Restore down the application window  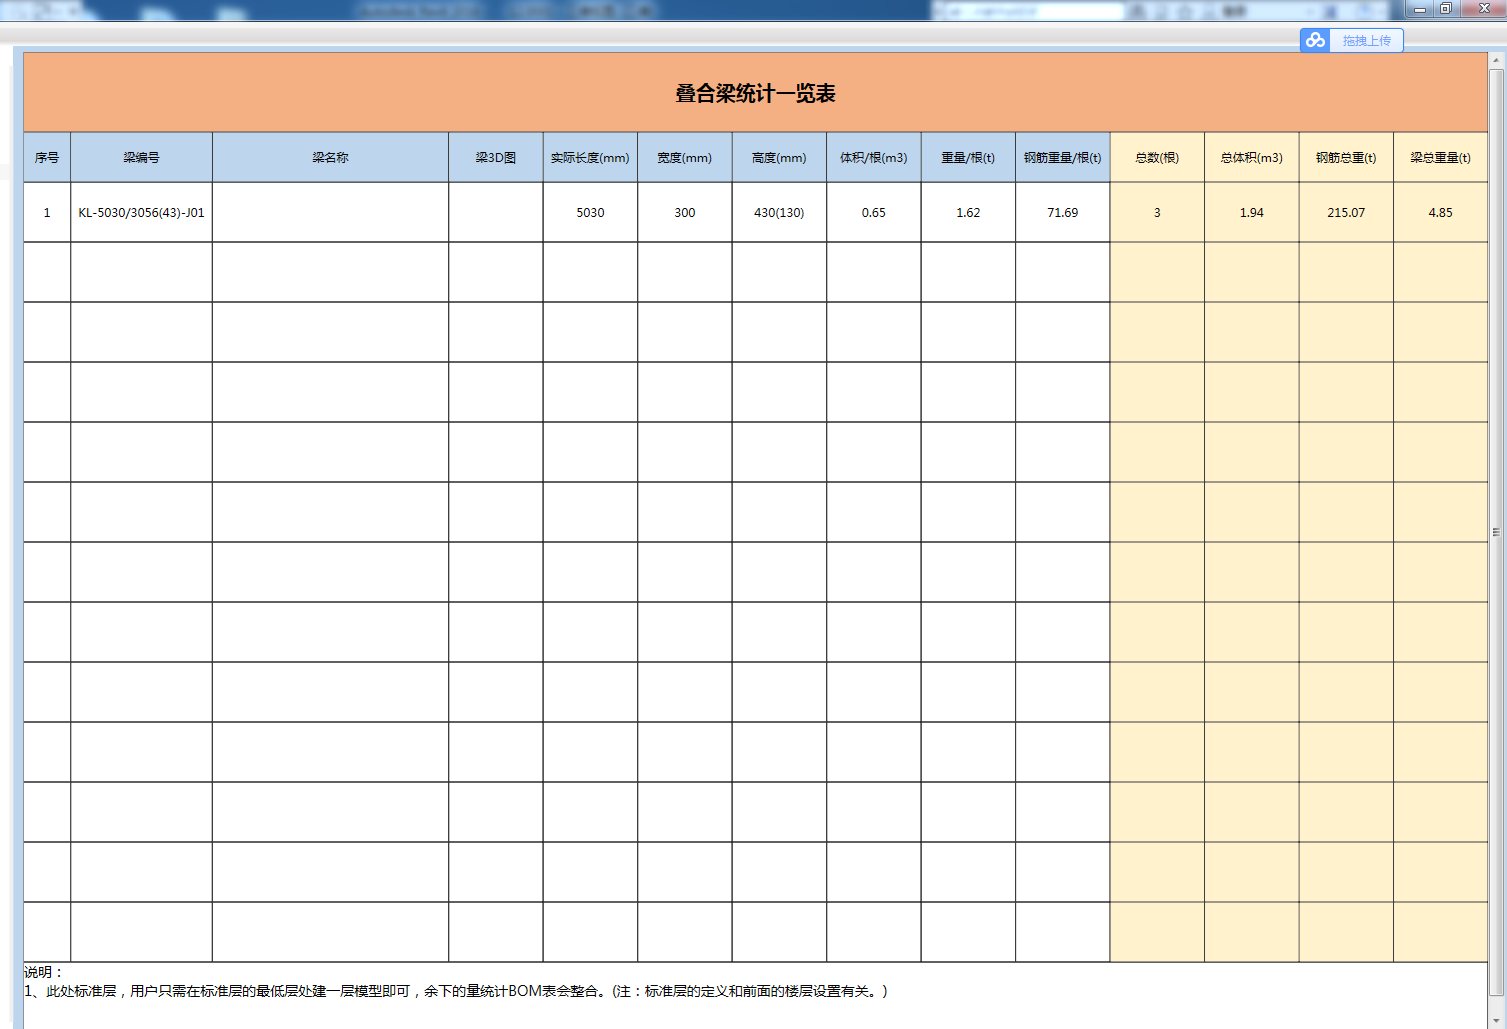pos(1446,9)
